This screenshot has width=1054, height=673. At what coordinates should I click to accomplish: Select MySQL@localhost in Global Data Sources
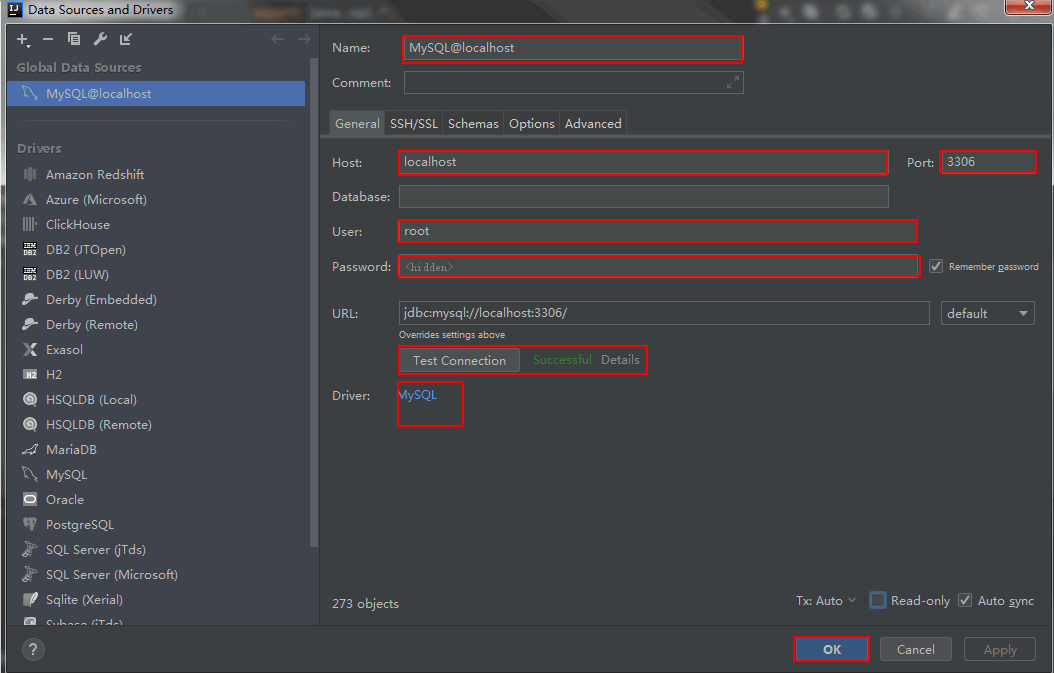[156, 93]
